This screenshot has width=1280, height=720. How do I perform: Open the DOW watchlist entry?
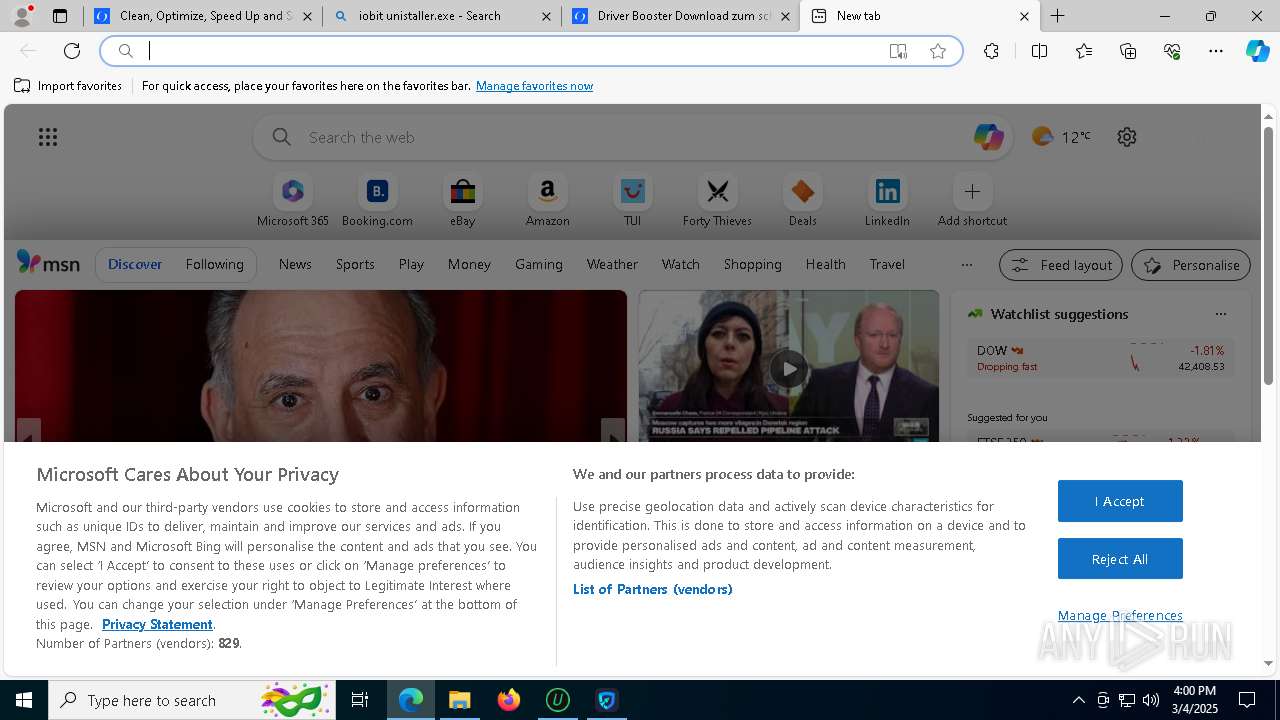[x=1100, y=358]
